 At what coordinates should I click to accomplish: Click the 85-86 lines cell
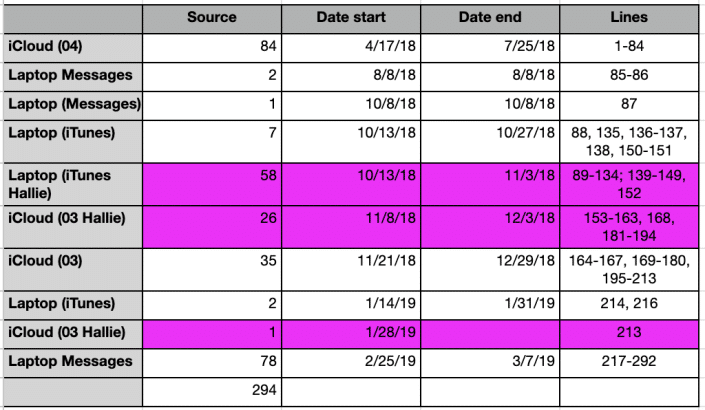point(628,75)
